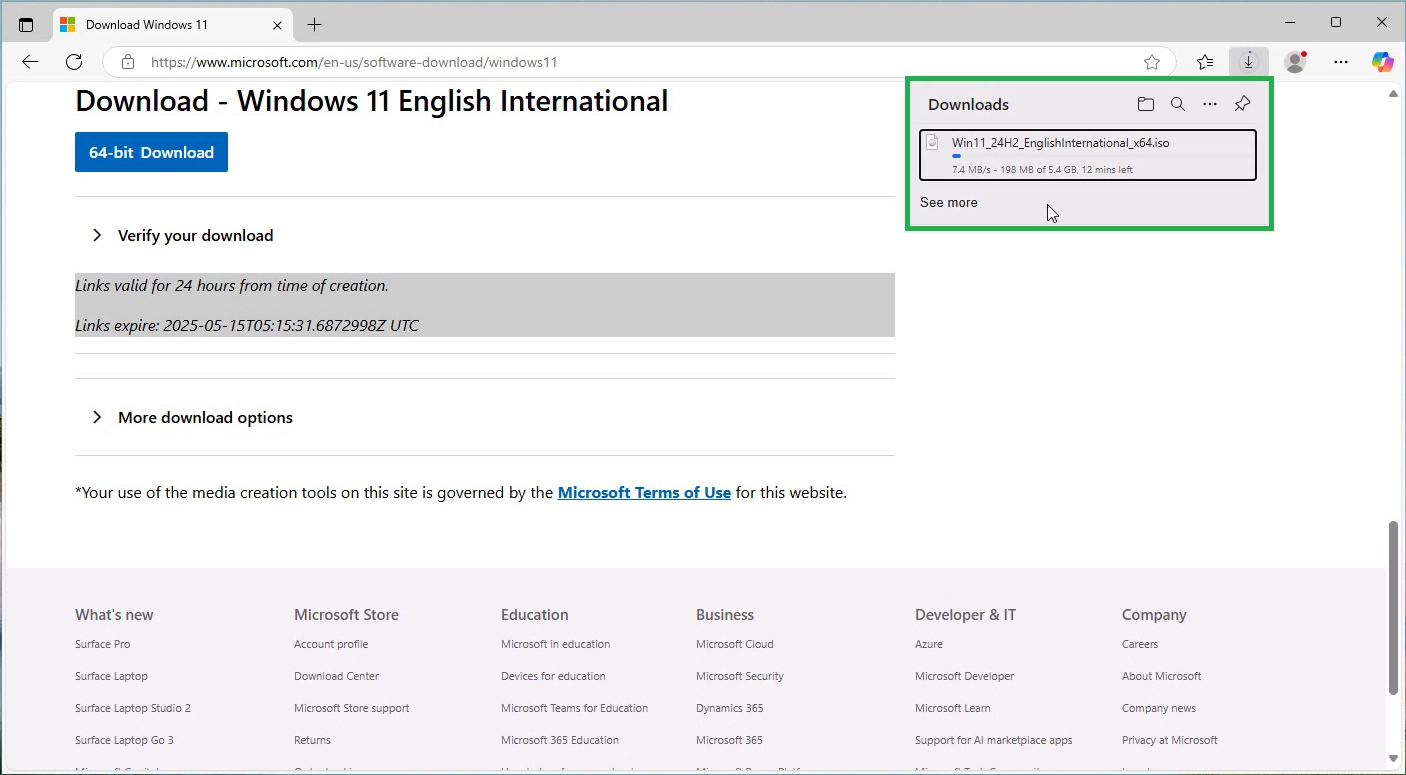Open Returns link in footer

pos(312,740)
